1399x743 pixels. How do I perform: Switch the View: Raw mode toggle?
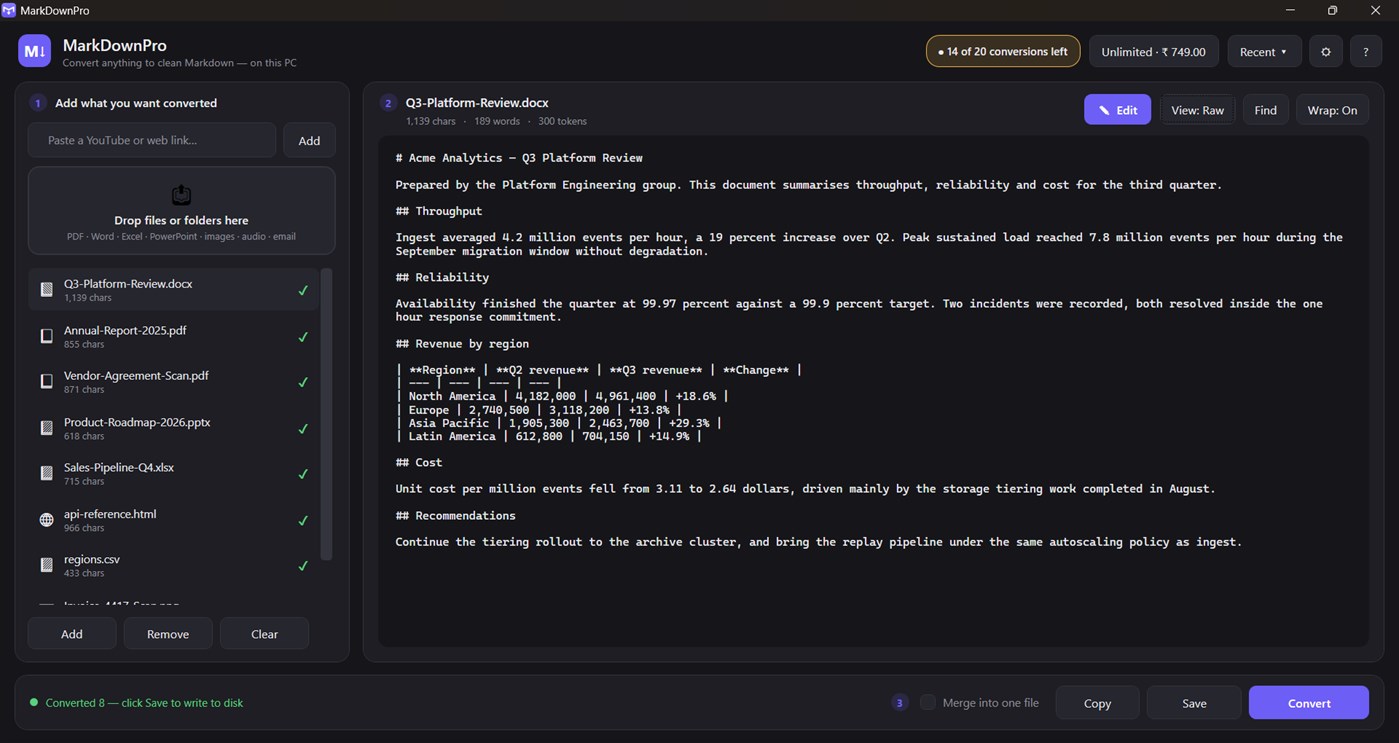1197,110
